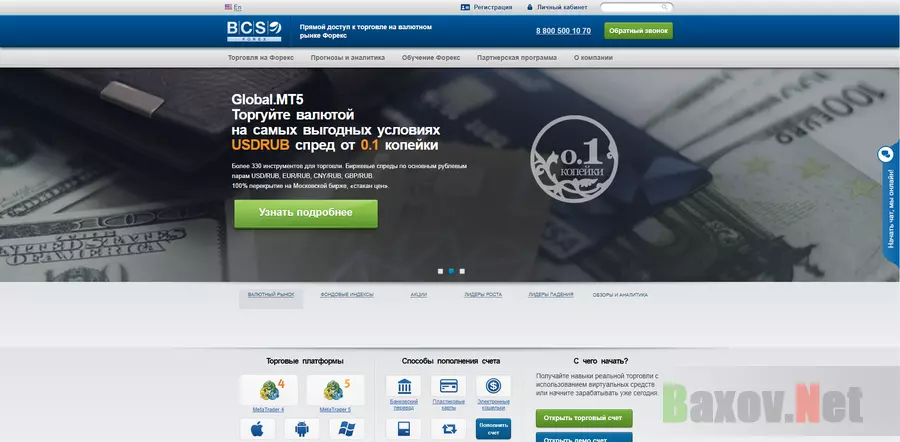The image size is (900, 442).
Task: Click the Пополнить счет button
Action: pos(493,429)
